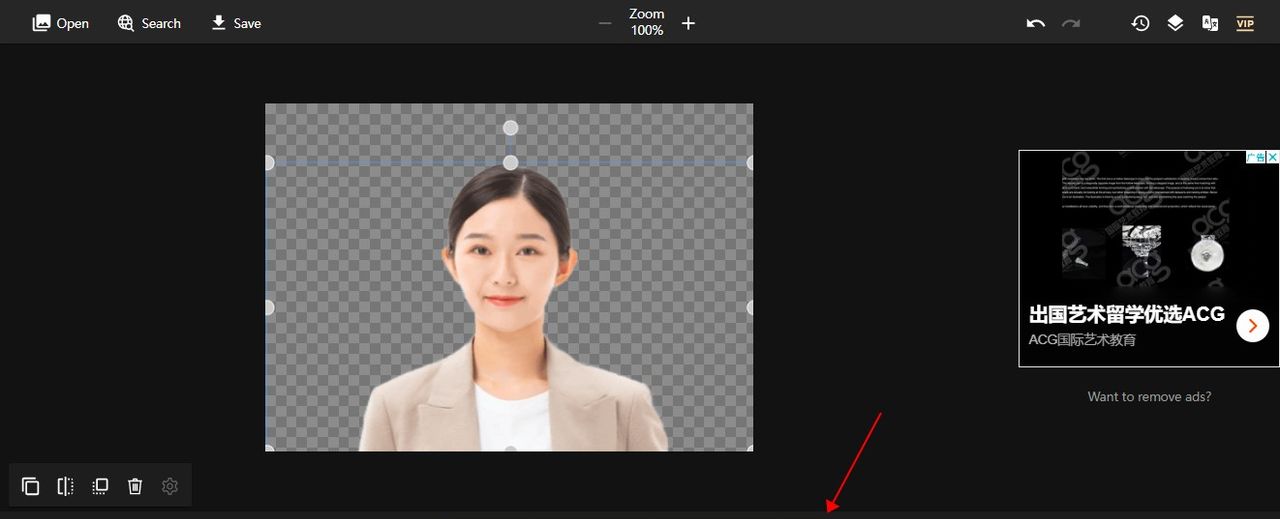Click the bring-to-front arrange icon
Screen dimensions: 1280x519
100,486
